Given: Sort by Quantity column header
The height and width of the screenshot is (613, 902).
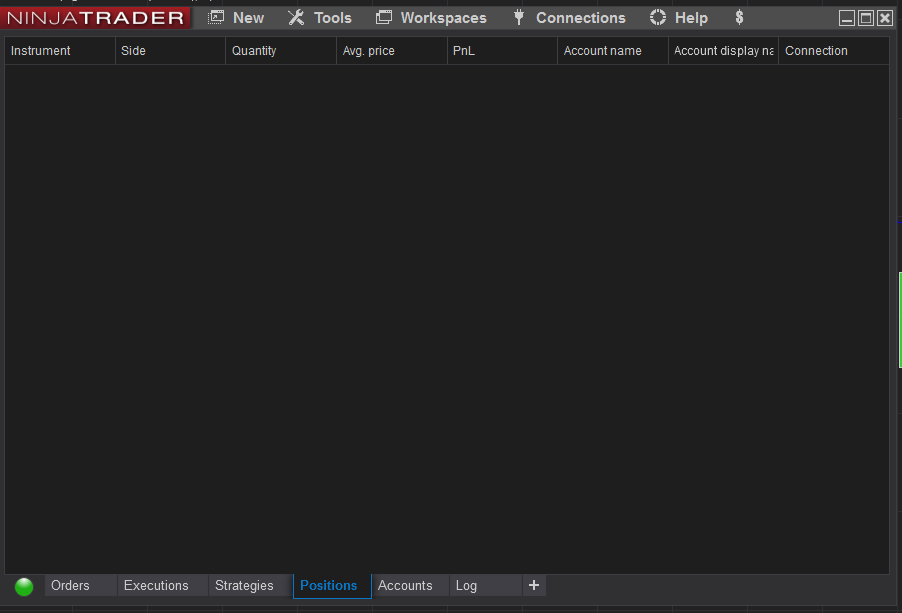Looking at the screenshot, I should point(281,51).
